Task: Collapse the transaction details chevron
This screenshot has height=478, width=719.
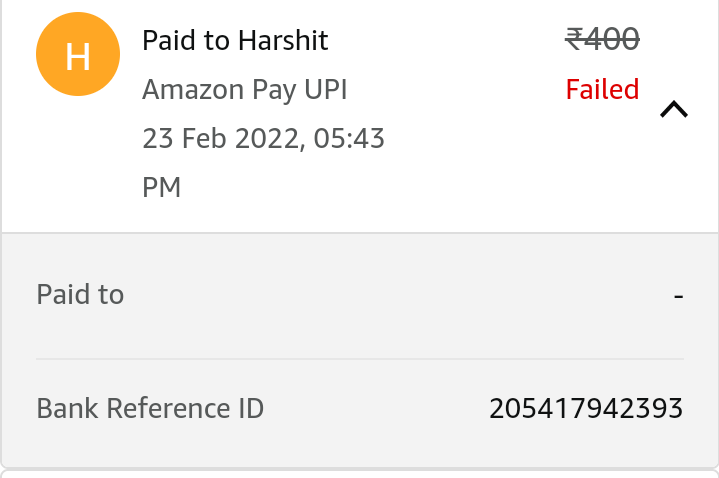Action: pos(674,109)
